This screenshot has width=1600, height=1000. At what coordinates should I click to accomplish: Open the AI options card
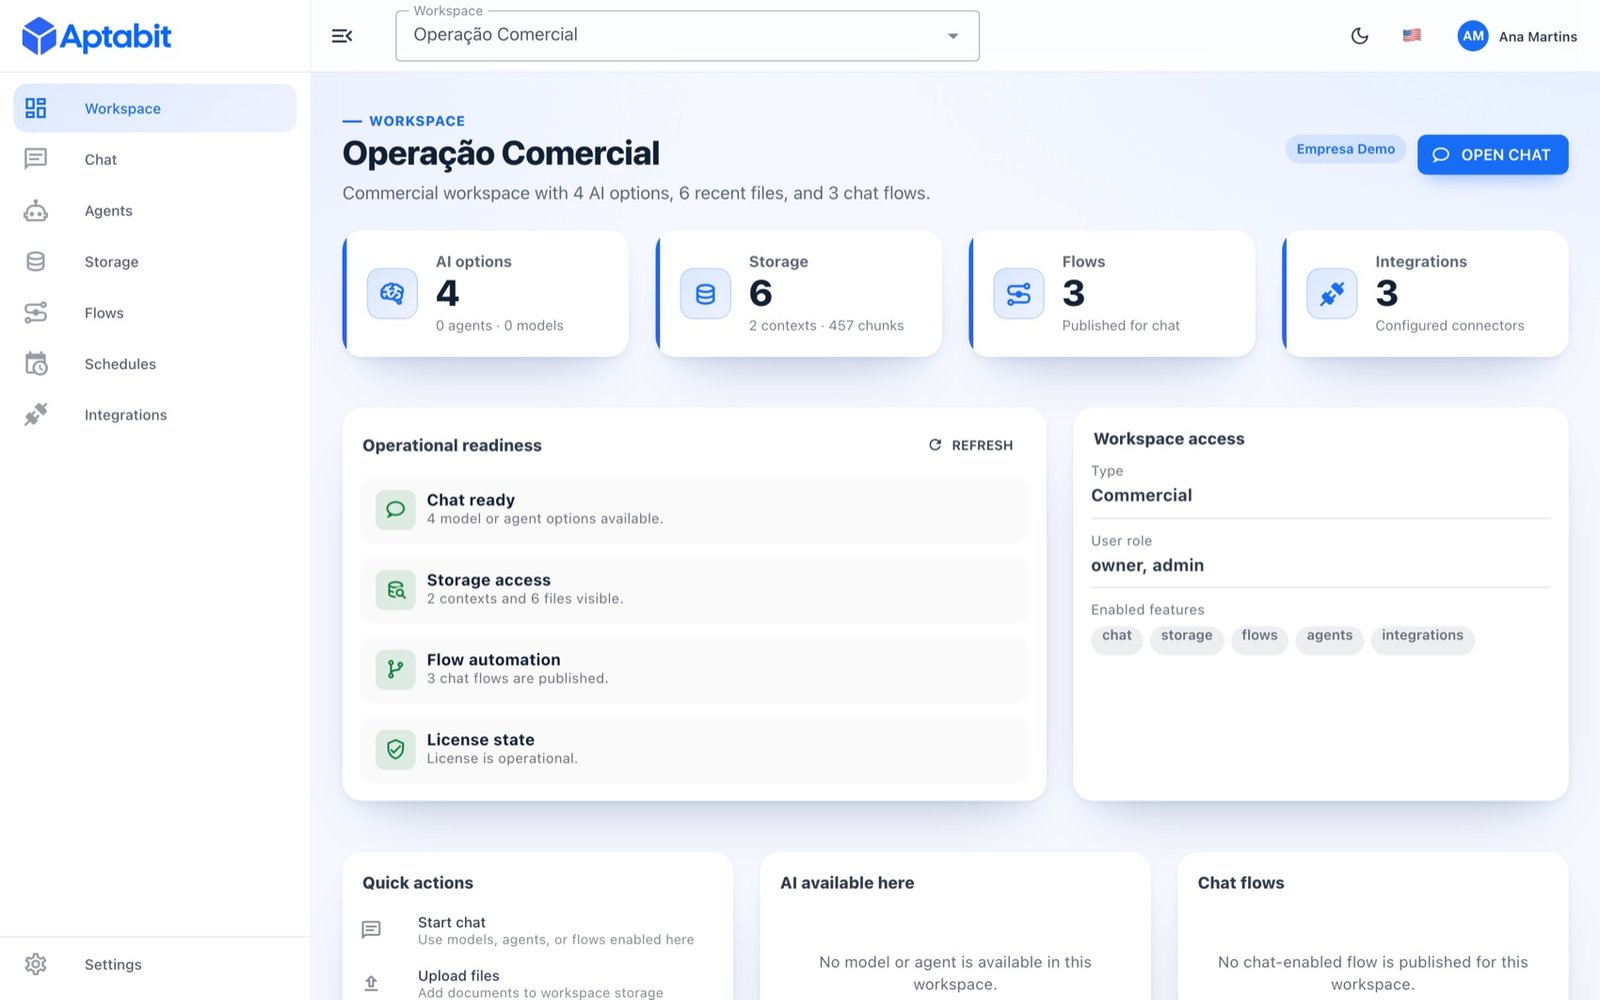(486, 294)
